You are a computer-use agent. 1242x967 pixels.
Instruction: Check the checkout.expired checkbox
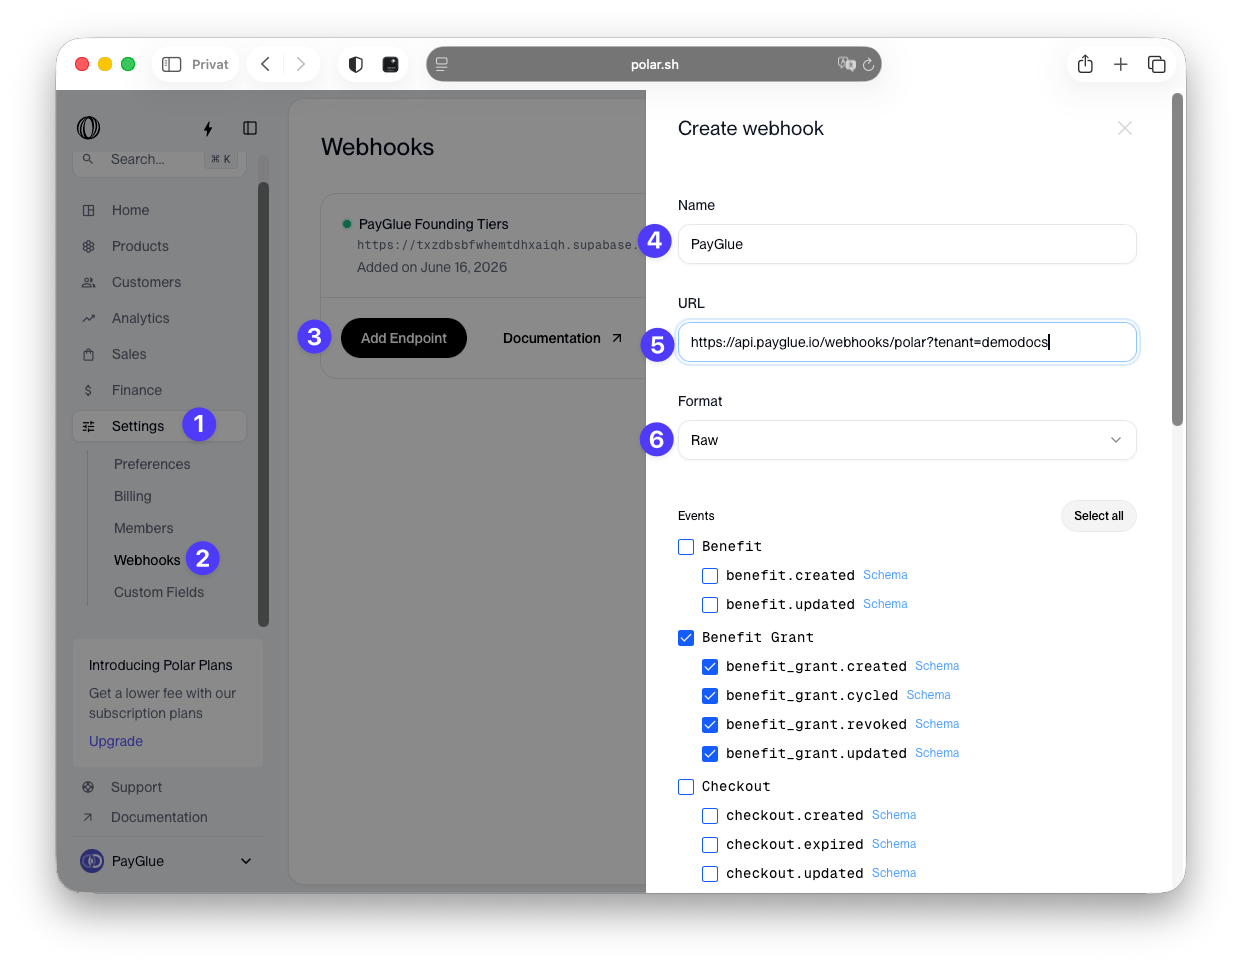(710, 845)
